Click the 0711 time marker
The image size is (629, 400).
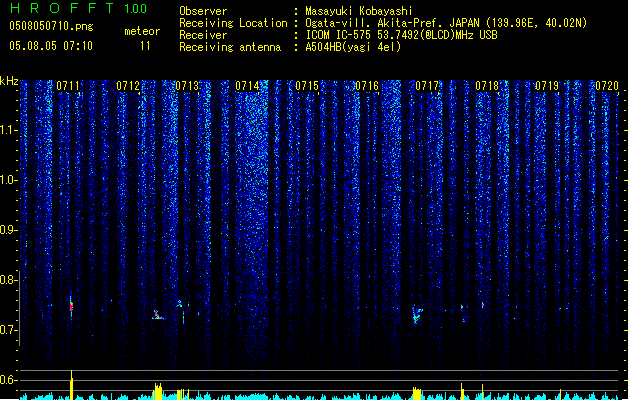(68, 86)
